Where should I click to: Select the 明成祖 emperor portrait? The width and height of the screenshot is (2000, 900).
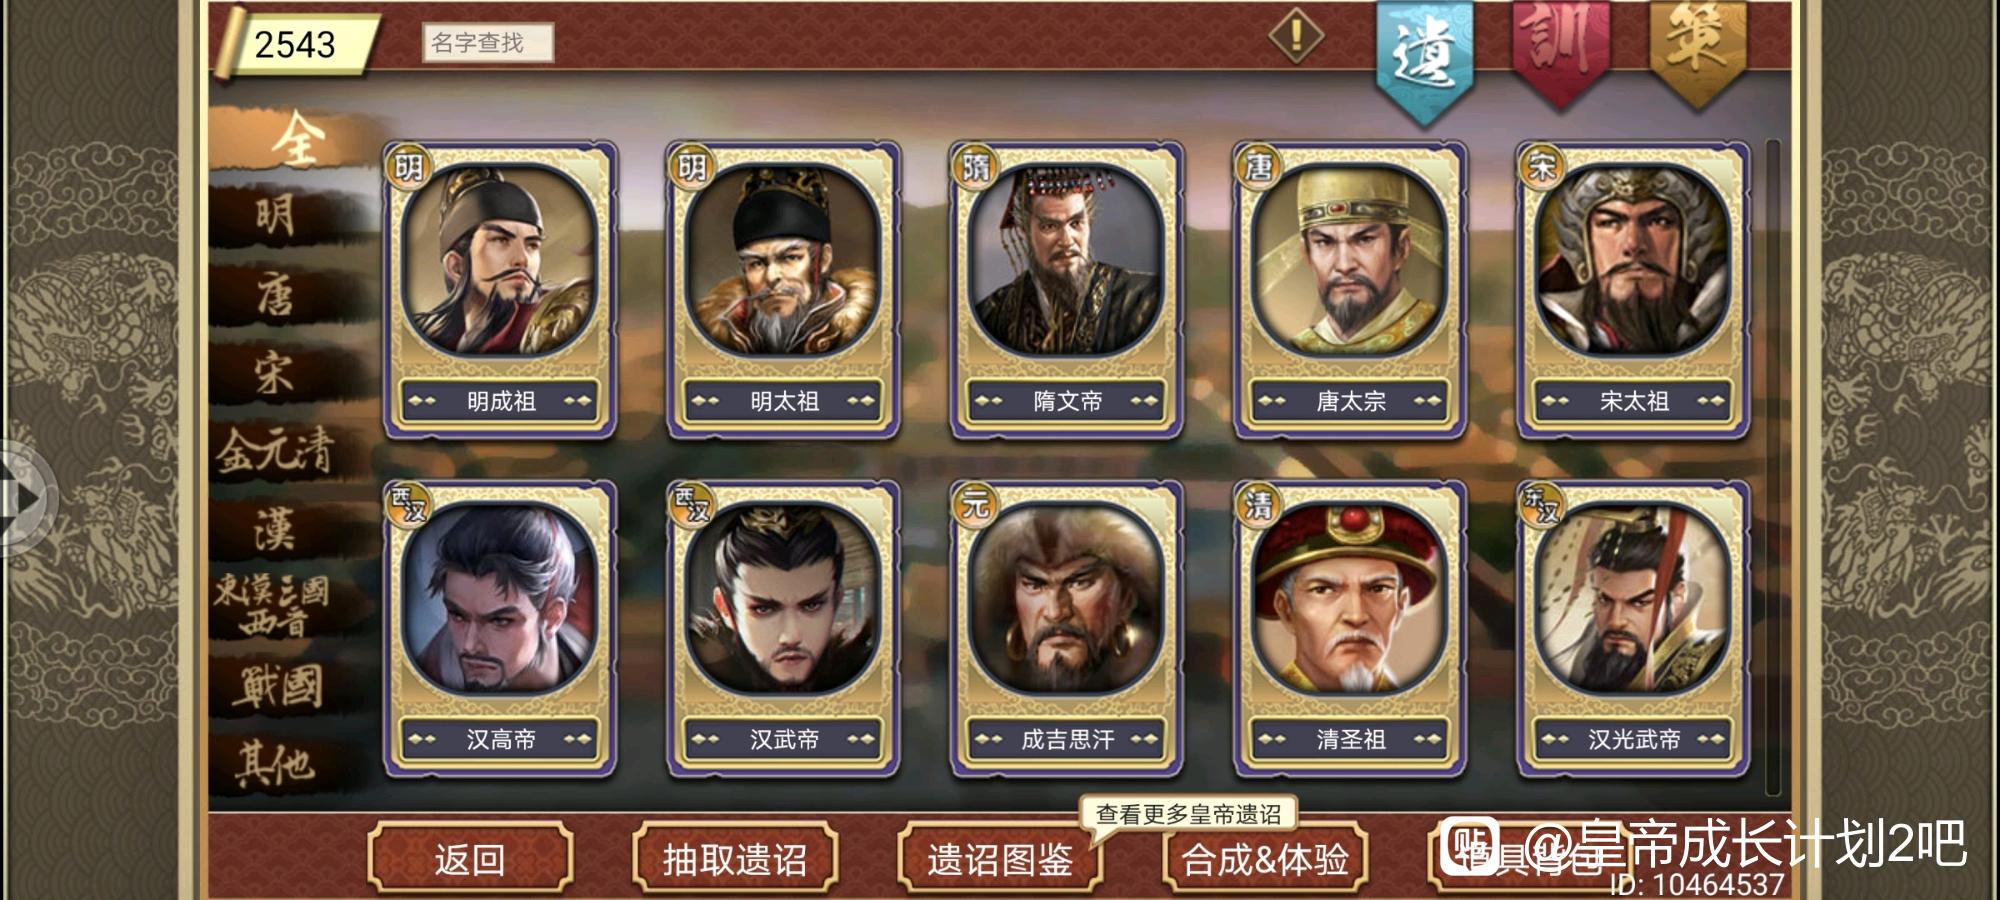pyautogui.click(x=500, y=289)
